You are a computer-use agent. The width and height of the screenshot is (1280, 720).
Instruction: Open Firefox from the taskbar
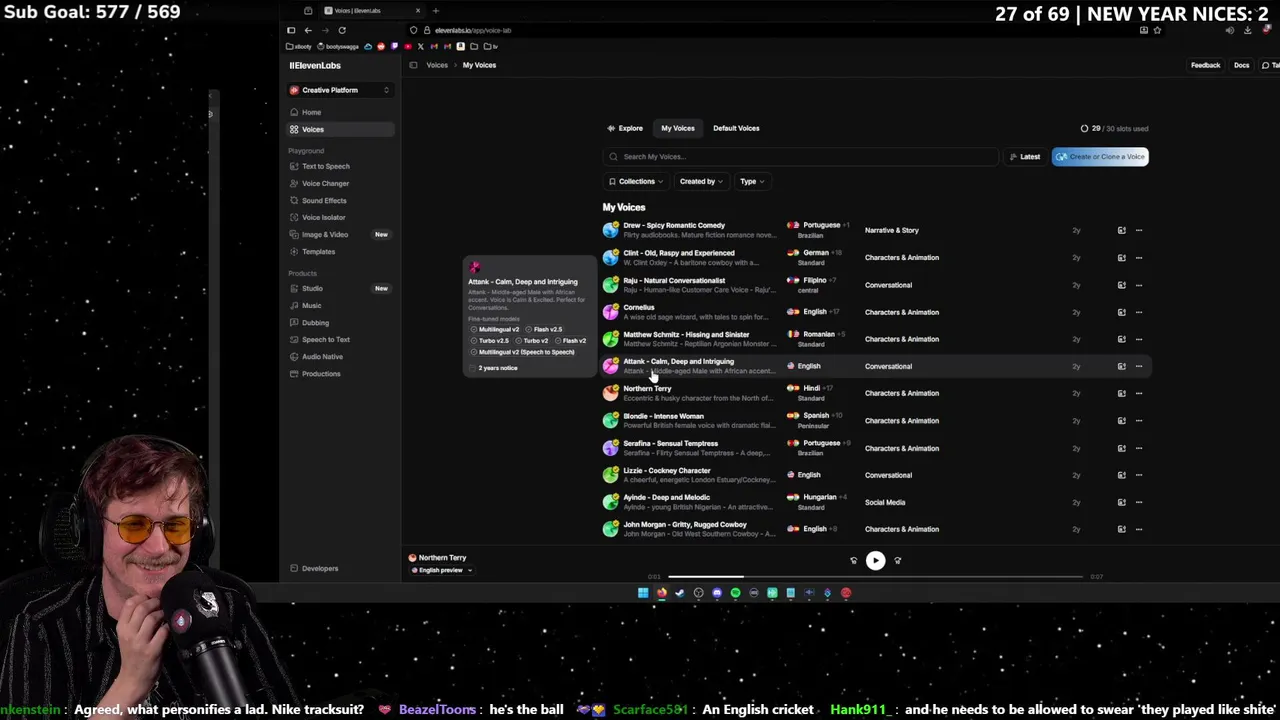tap(661, 593)
